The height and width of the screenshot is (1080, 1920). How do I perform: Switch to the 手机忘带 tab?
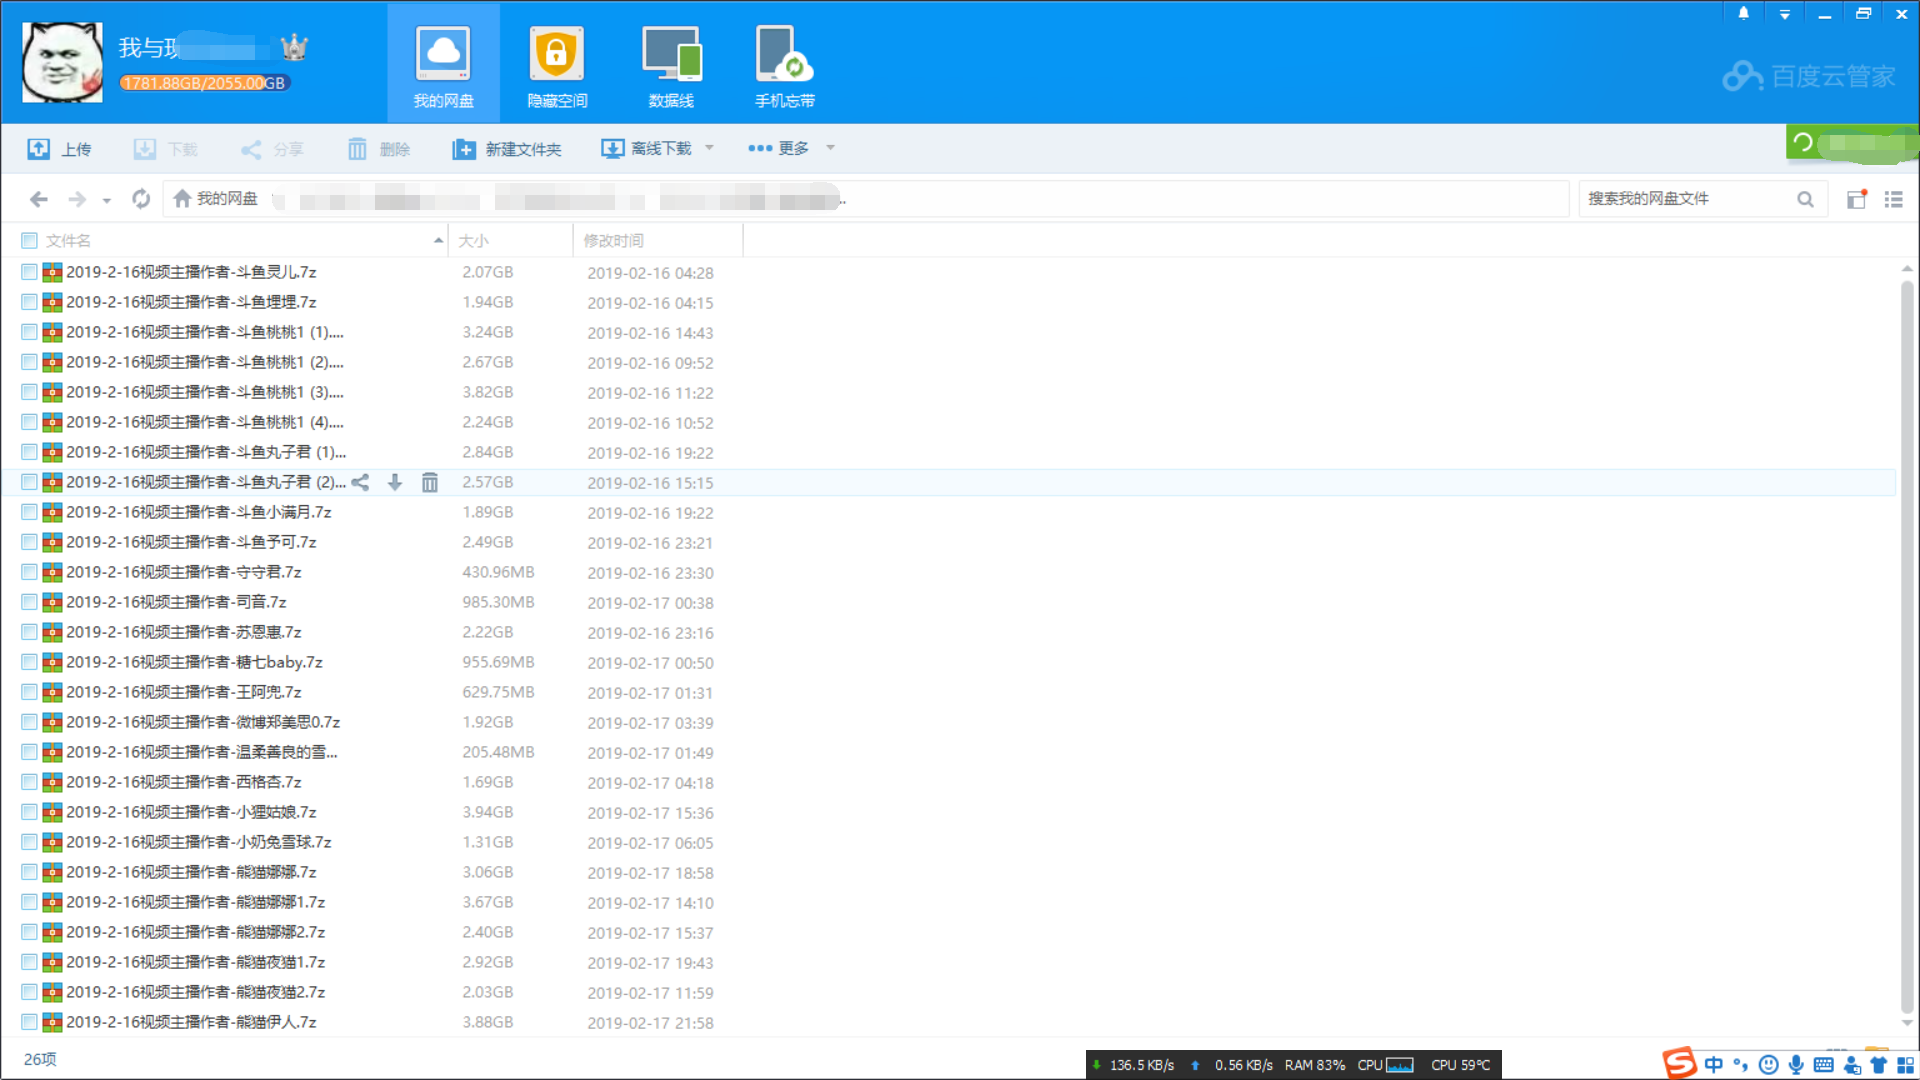[784, 65]
